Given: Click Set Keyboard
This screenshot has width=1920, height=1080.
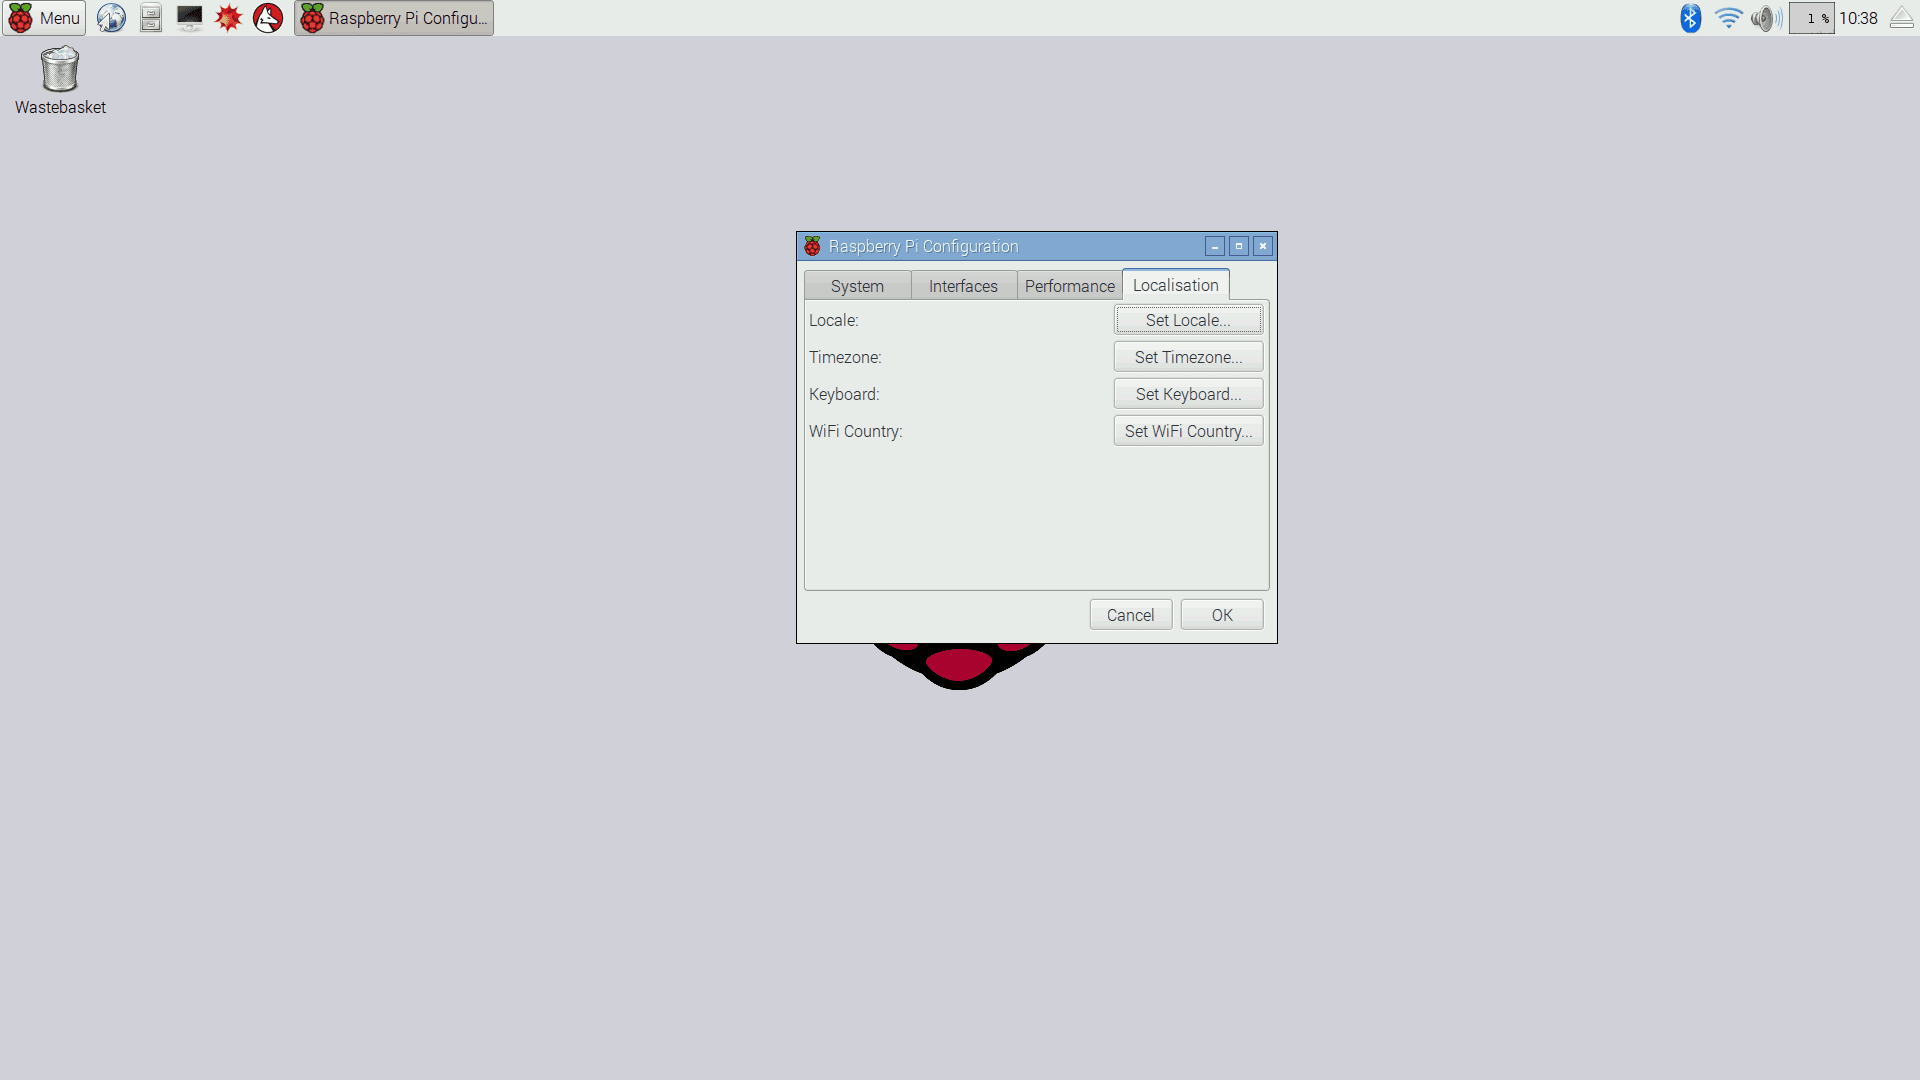Looking at the screenshot, I should [1188, 393].
